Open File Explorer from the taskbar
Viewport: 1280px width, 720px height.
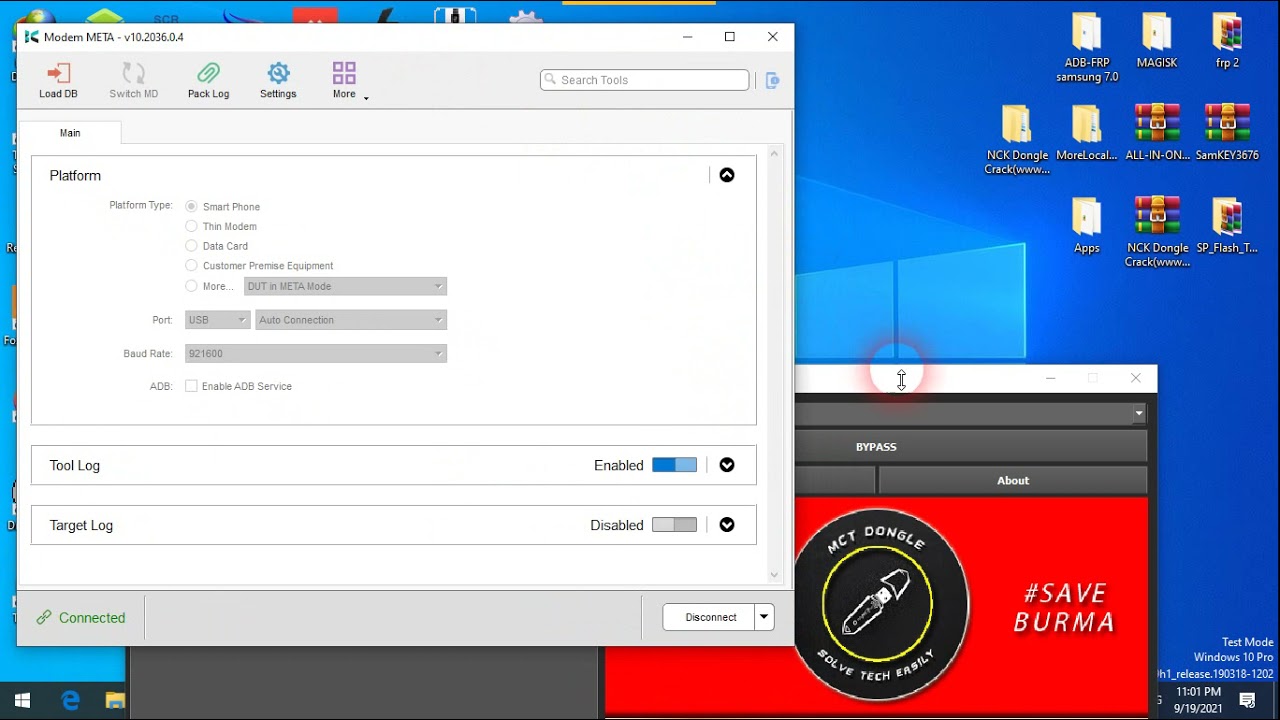pos(115,700)
